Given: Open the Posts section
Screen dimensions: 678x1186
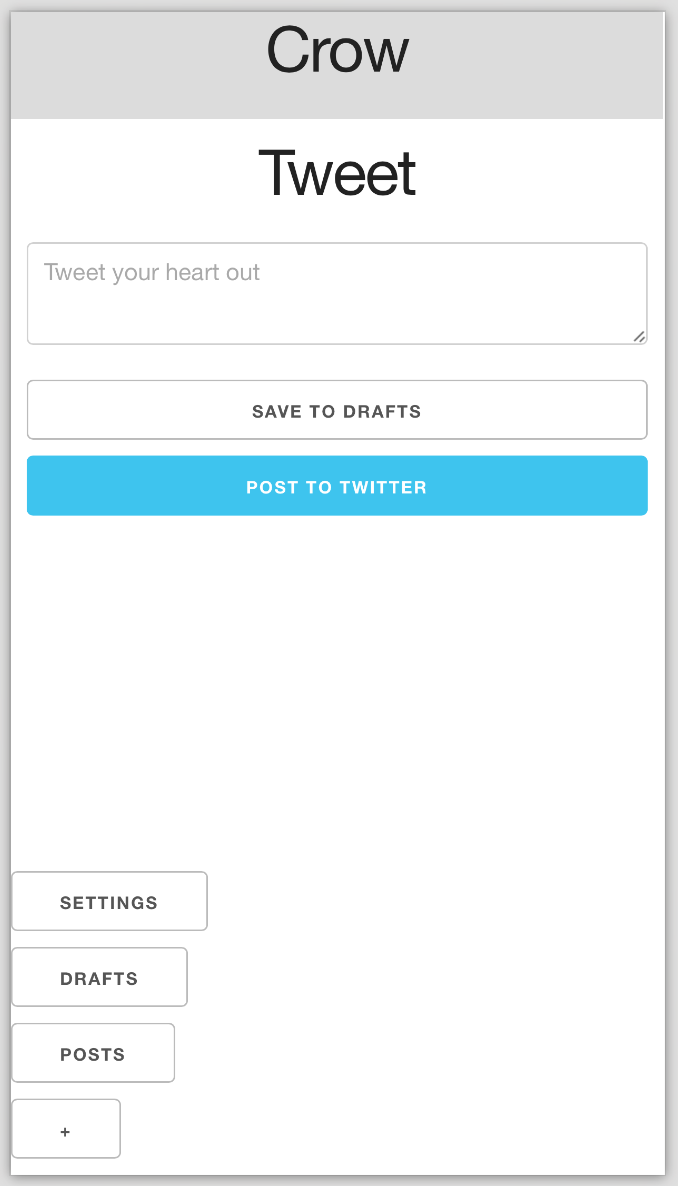Looking at the screenshot, I should pyautogui.click(x=93, y=1053).
